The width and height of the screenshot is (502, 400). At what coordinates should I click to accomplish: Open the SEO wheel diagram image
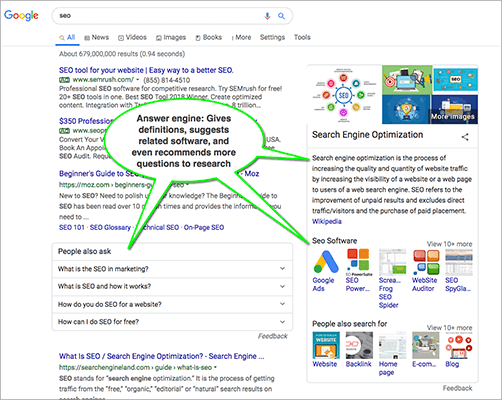pos(344,95)
